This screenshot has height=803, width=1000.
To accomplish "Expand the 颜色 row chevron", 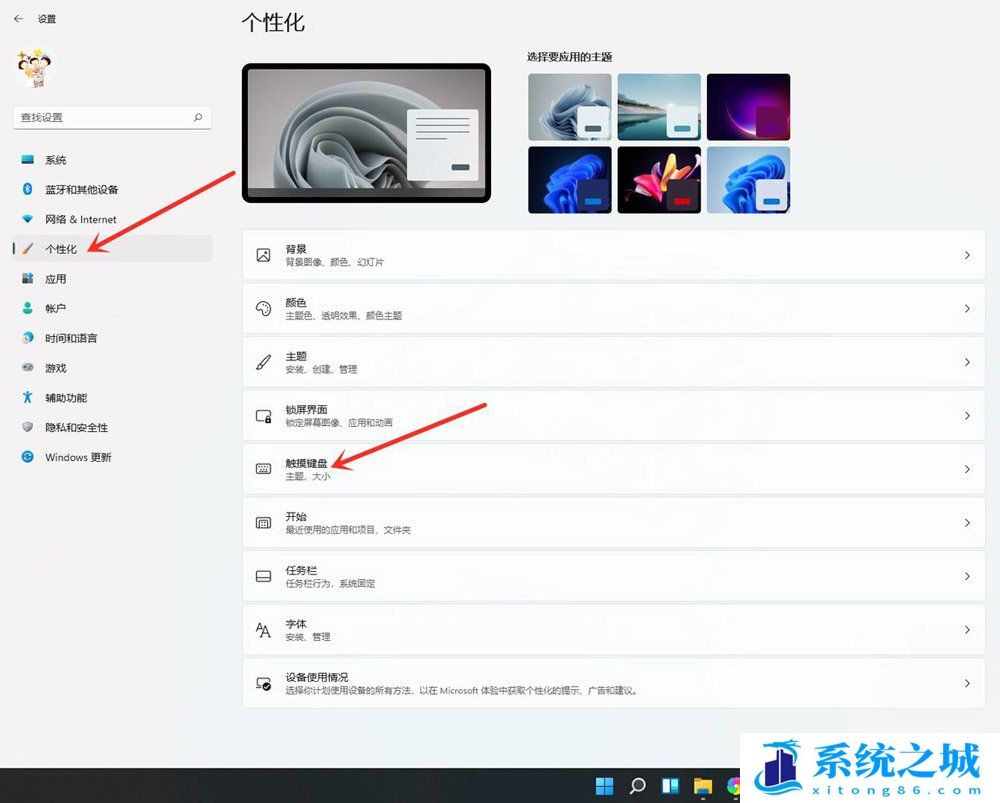I will (967, 309).
